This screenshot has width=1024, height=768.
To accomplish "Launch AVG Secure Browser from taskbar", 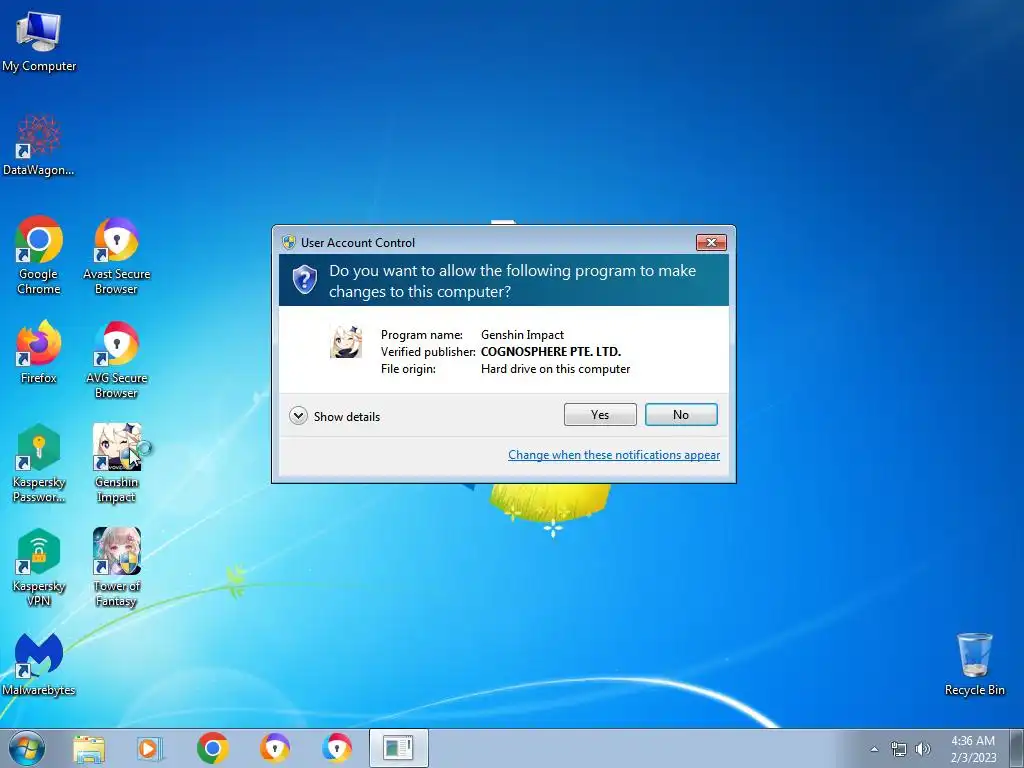I will tap(337, 748).
